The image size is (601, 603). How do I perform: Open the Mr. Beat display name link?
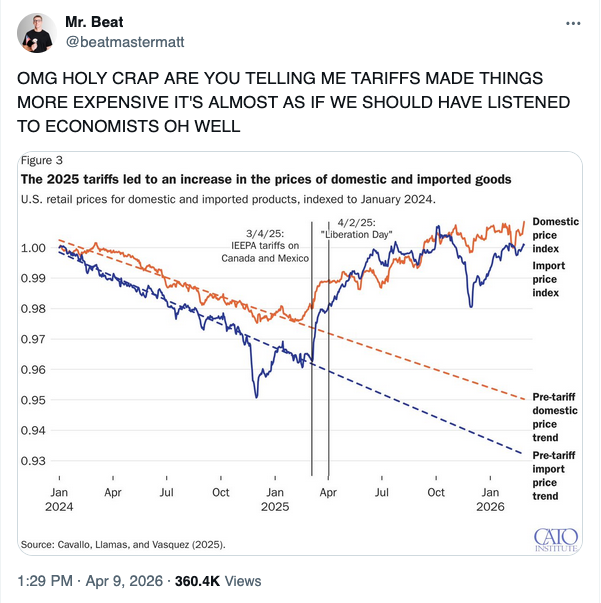(93, 23)
